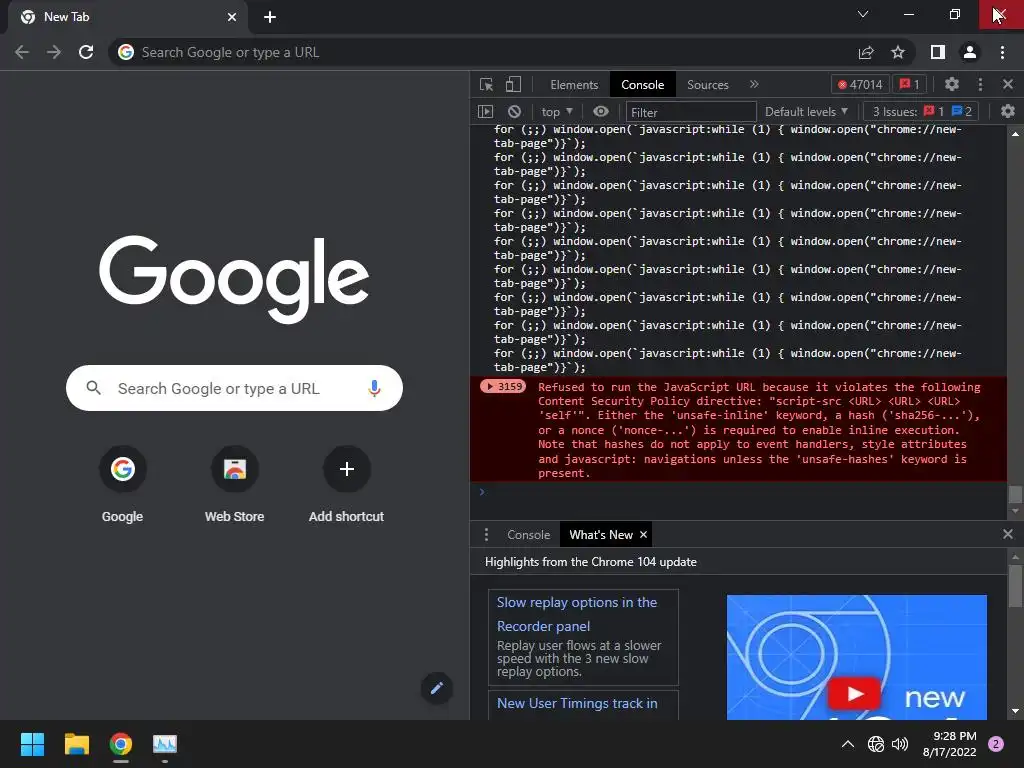Toggle the Chrome side panel icon
Image resolution: width=1024 pixels, height=768 pixels.
pos(938,52)
